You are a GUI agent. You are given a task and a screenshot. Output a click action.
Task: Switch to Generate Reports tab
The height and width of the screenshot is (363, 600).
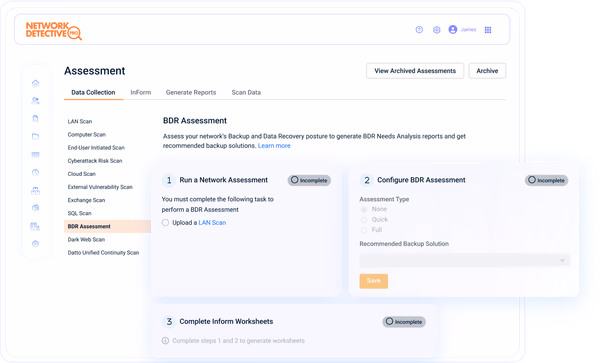191,92
